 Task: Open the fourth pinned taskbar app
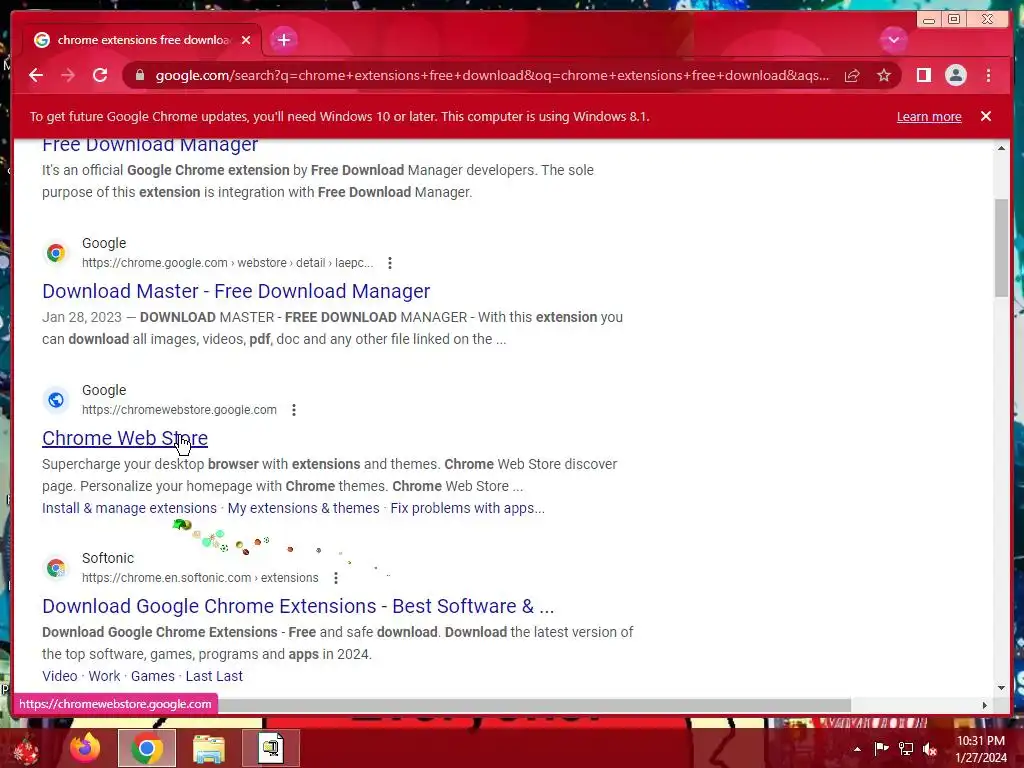271,748
